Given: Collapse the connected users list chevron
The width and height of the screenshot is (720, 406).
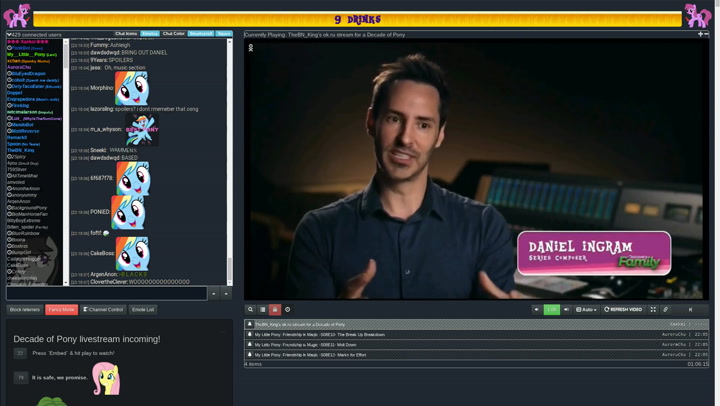Looking at the screenshot, I should pyautogui.click(x=9, y=34).
